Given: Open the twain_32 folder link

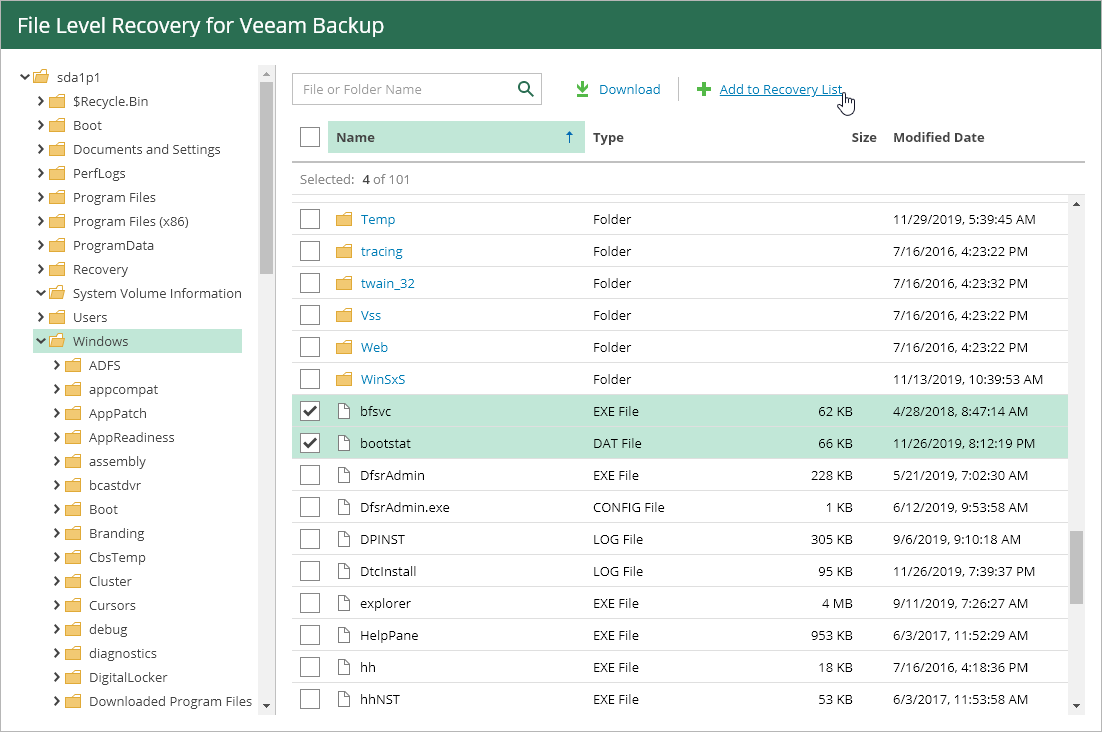Looking at the screenshot, I should pos(387,283).
